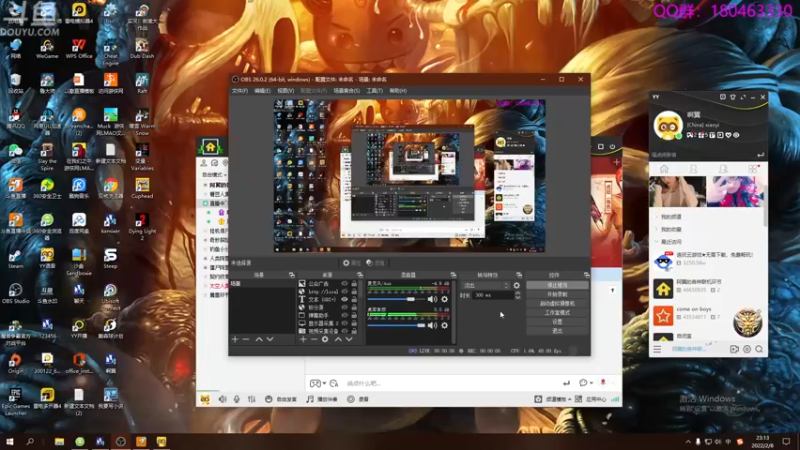This screenshot has height=450, width=800.
Task: Remove the selected scene with the minus icon
Action: [246, 339]
